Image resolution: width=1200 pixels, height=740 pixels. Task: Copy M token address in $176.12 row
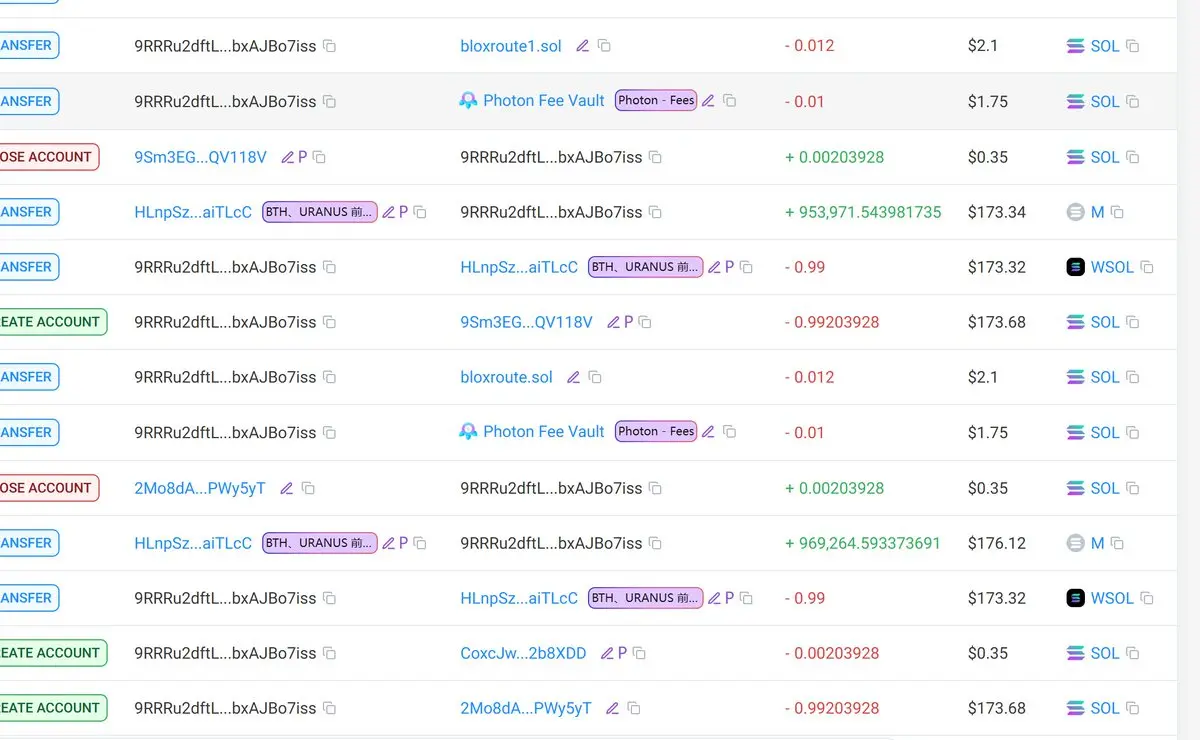pyautogui.click(x=1117, y=543)
